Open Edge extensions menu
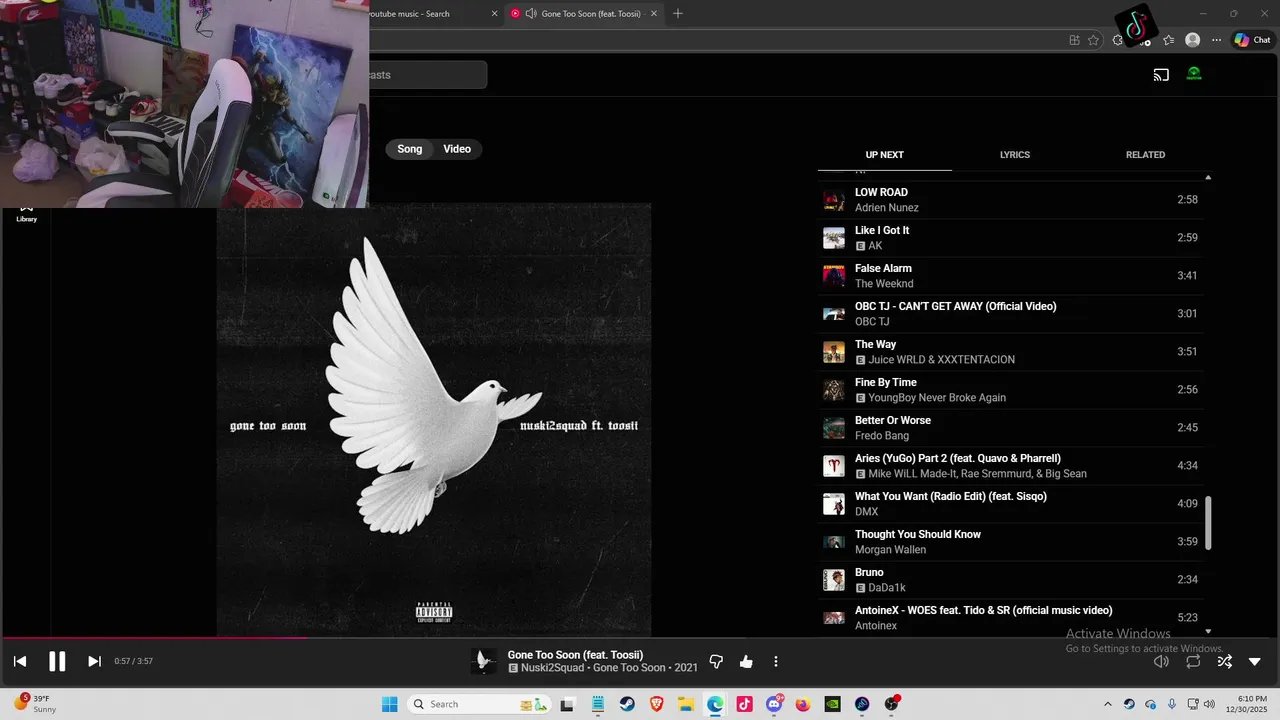The height and width of the screenshot is (720, 1280). pos(1118,40)
